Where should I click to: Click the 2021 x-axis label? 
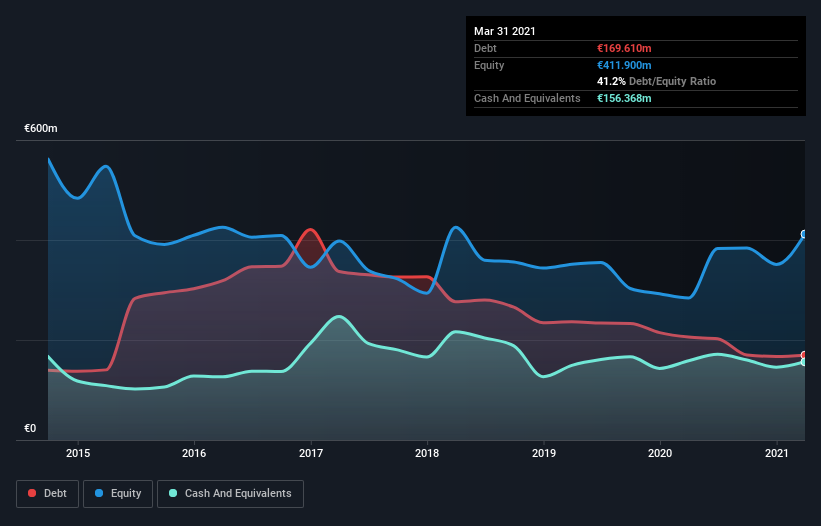click(x=776, y=453)
